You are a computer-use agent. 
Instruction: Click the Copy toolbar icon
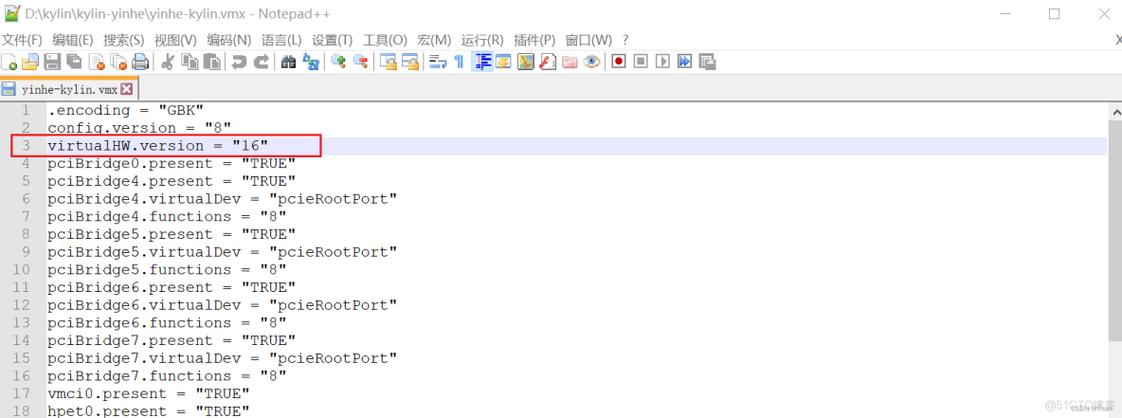click(x=190, y=62)
